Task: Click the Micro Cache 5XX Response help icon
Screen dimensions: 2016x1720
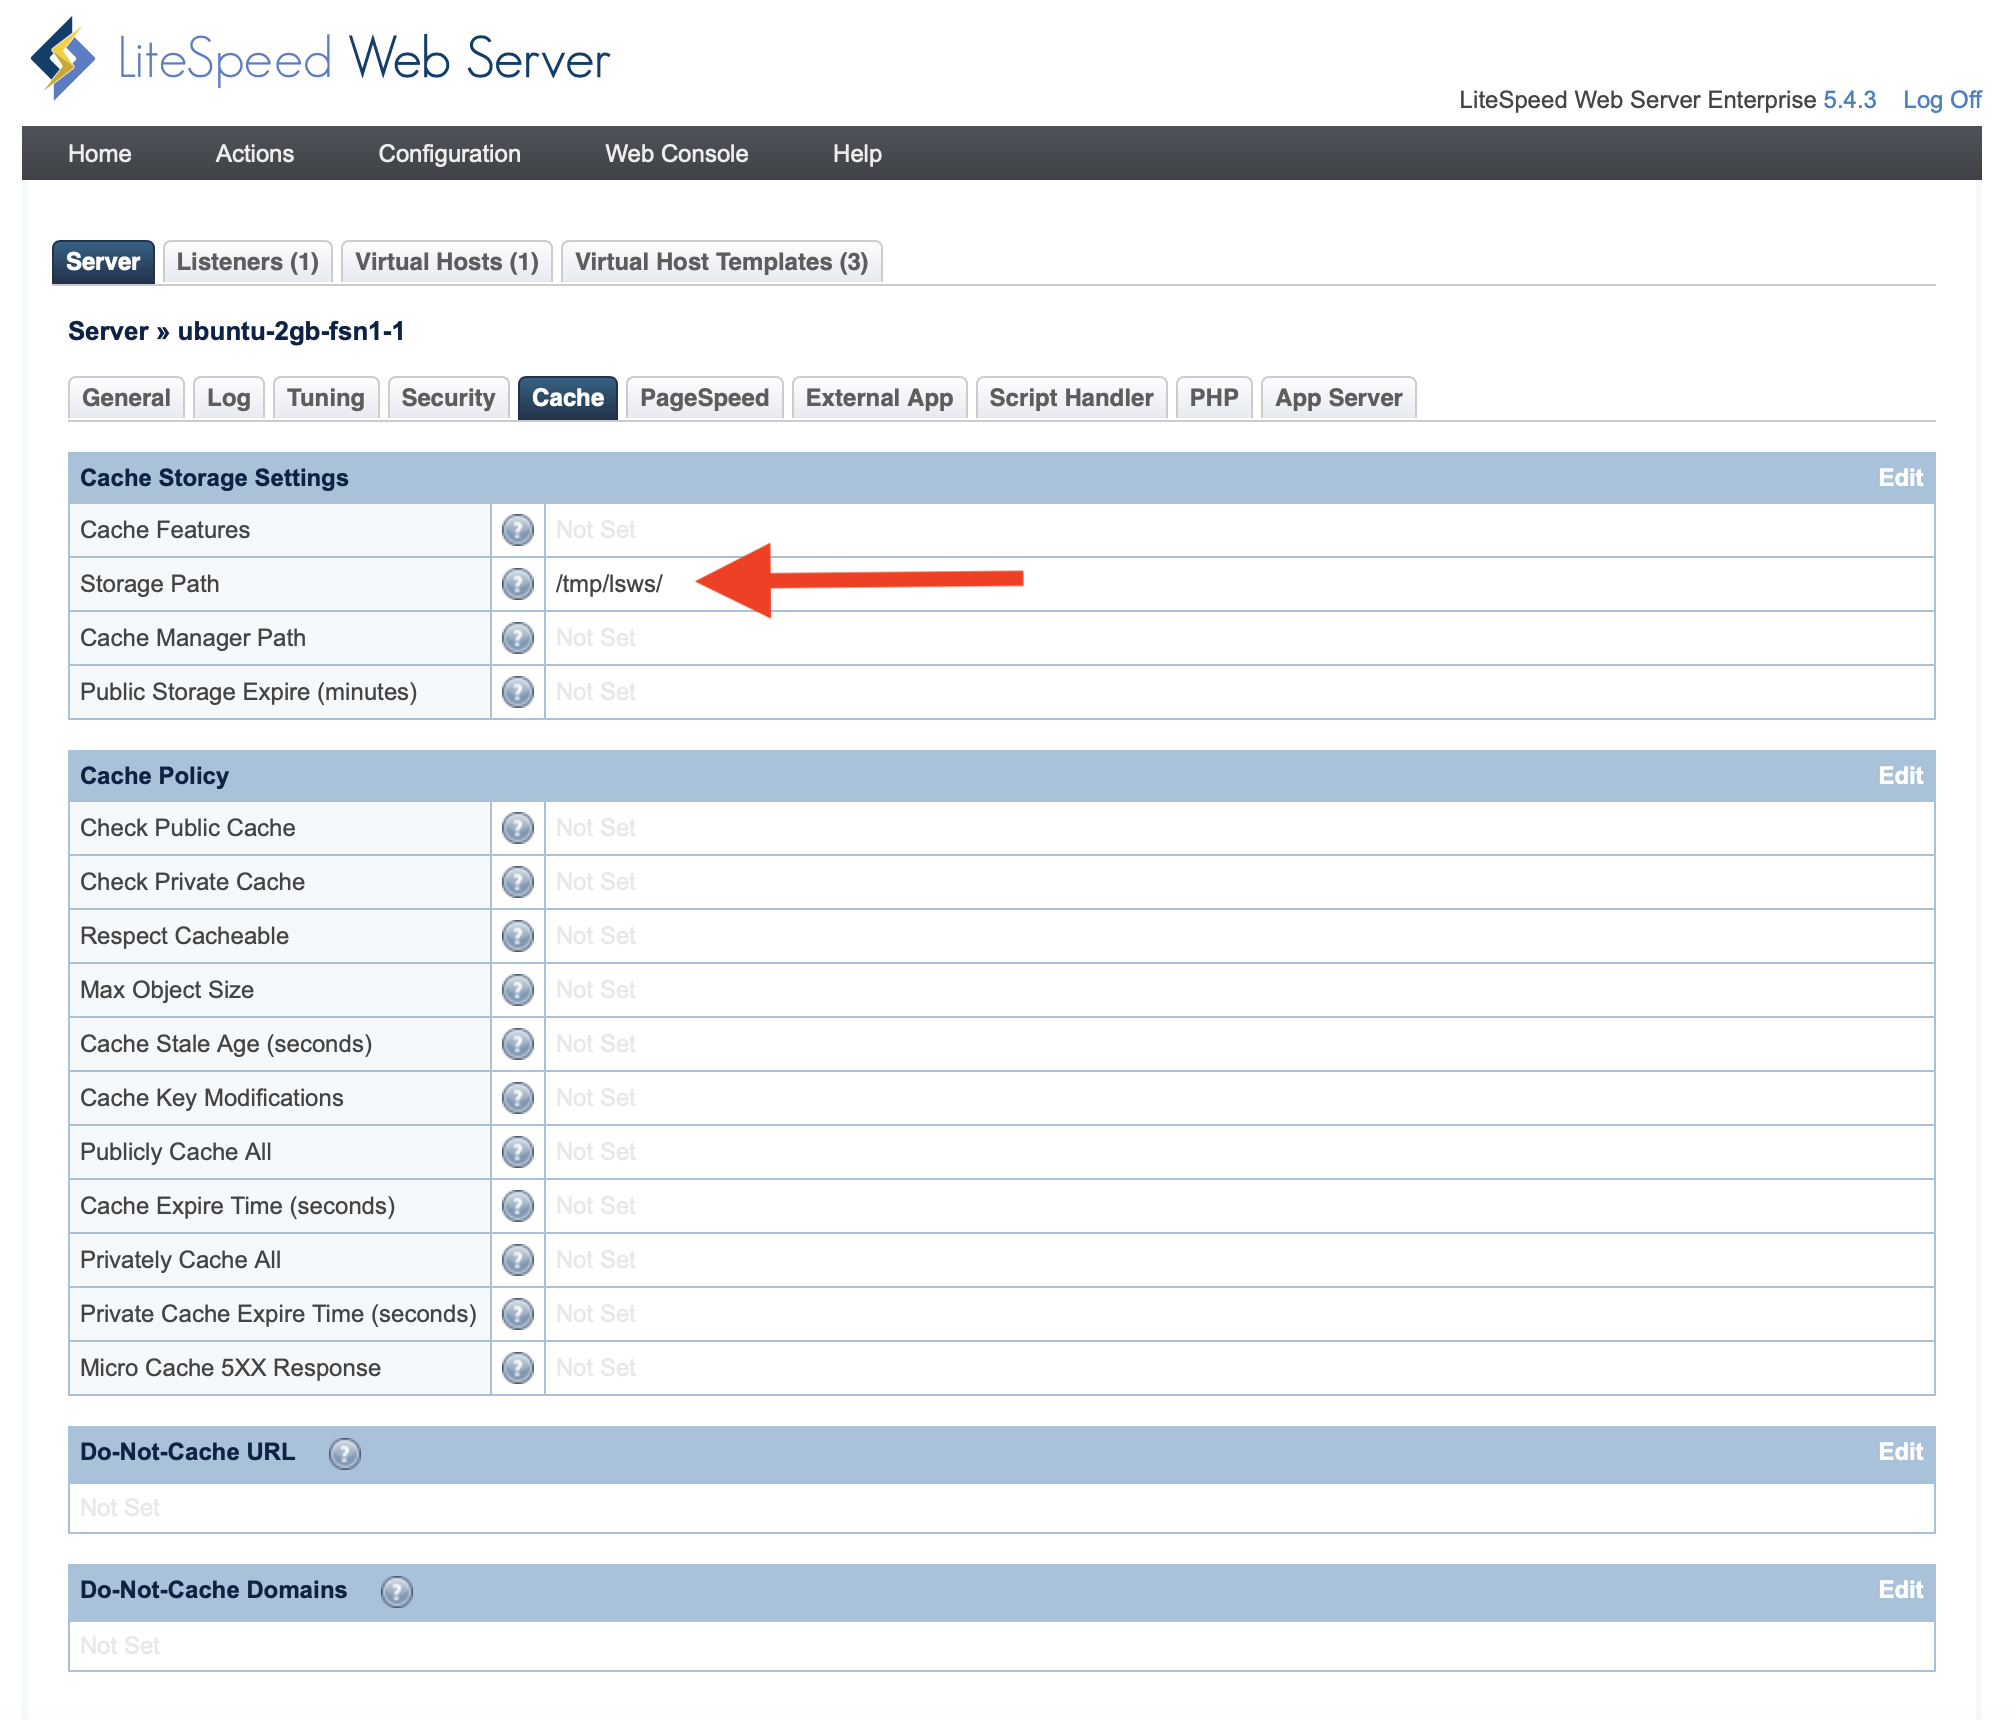Action: tap(517, 1367)
